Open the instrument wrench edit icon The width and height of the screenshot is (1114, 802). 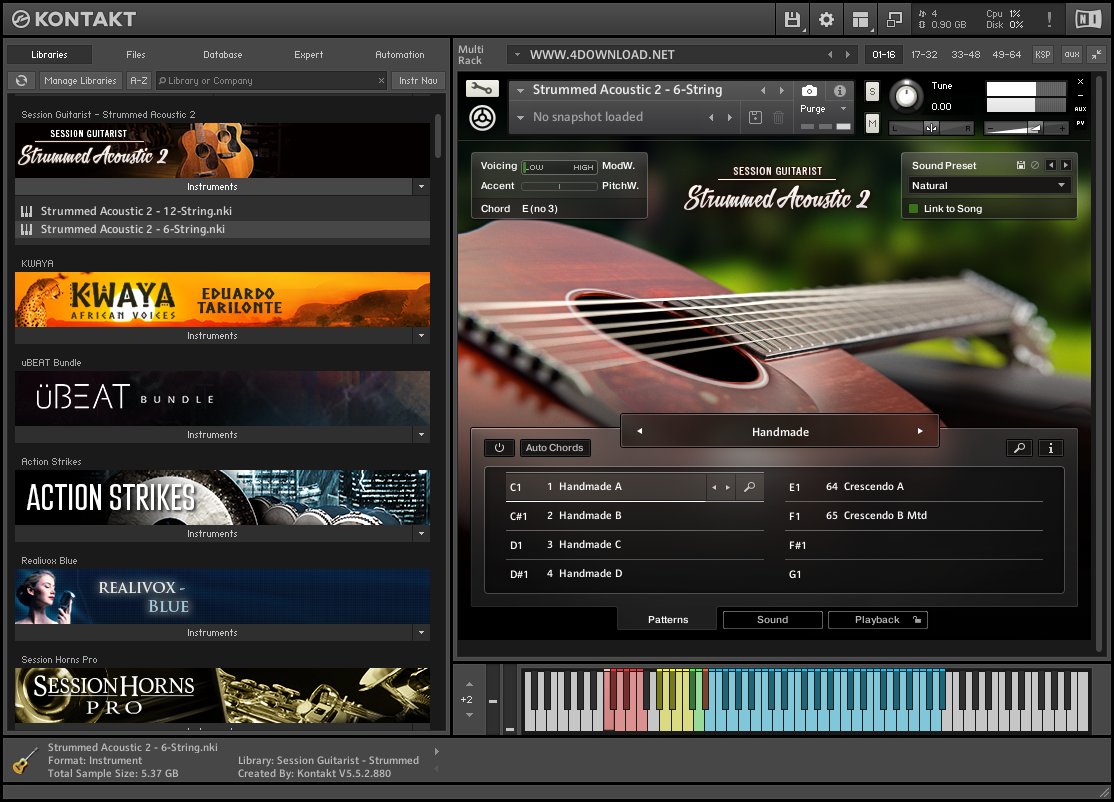(482, 89)
